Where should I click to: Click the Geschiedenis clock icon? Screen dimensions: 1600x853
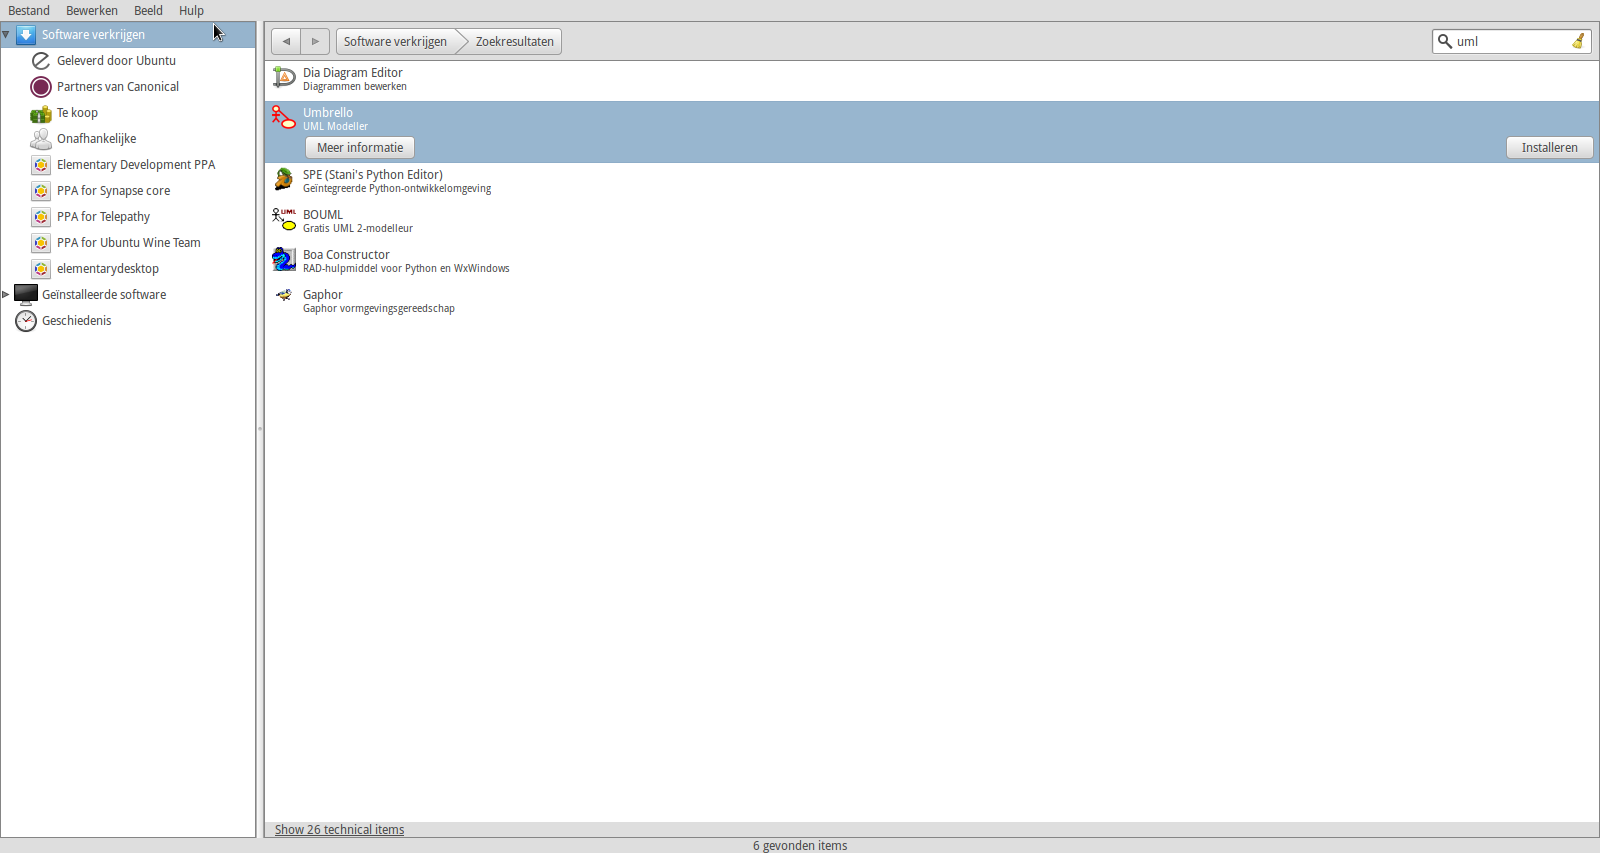[26, 321]
